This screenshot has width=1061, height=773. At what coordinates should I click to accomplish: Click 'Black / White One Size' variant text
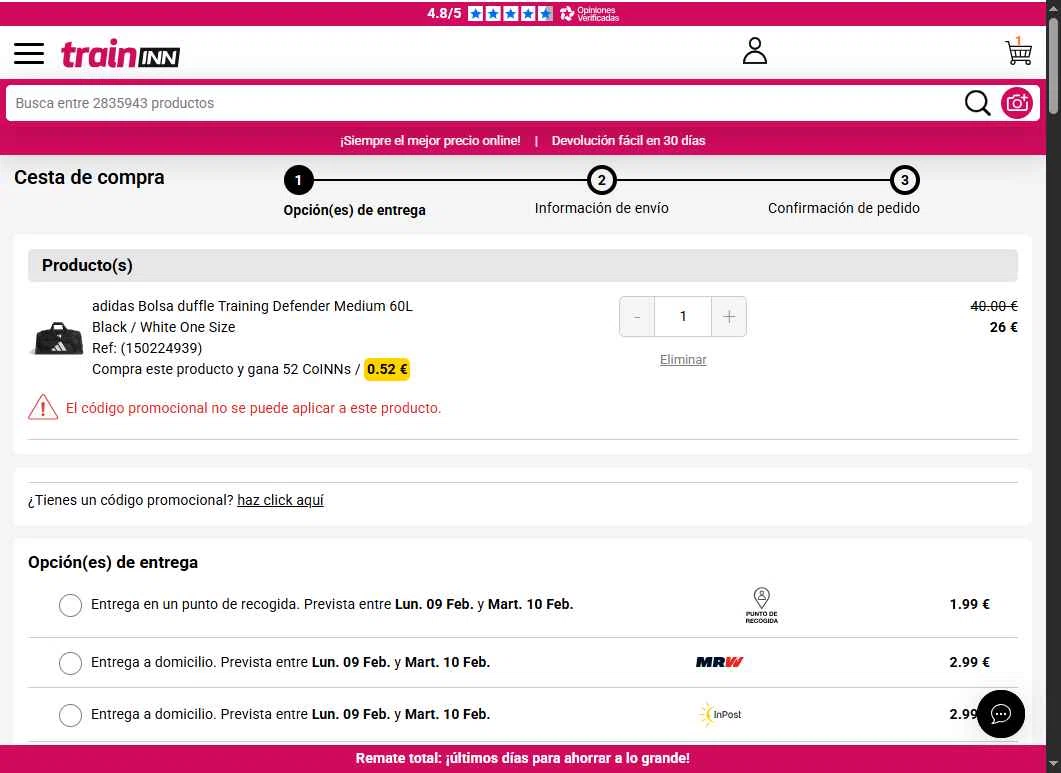[164, 327]
